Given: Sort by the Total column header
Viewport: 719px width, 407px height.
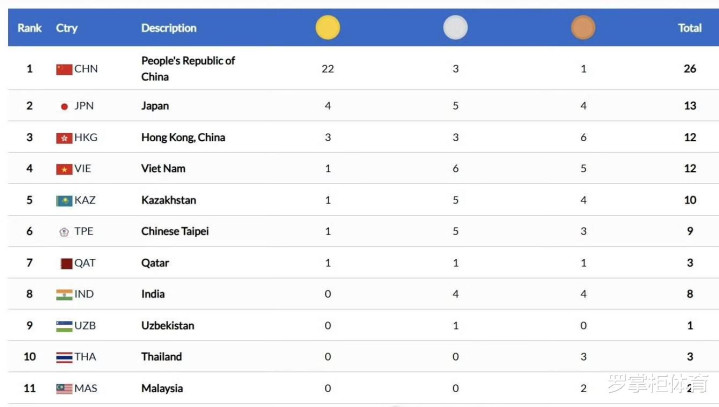Looking at the screenshot, I should click(x=690, y=28).
